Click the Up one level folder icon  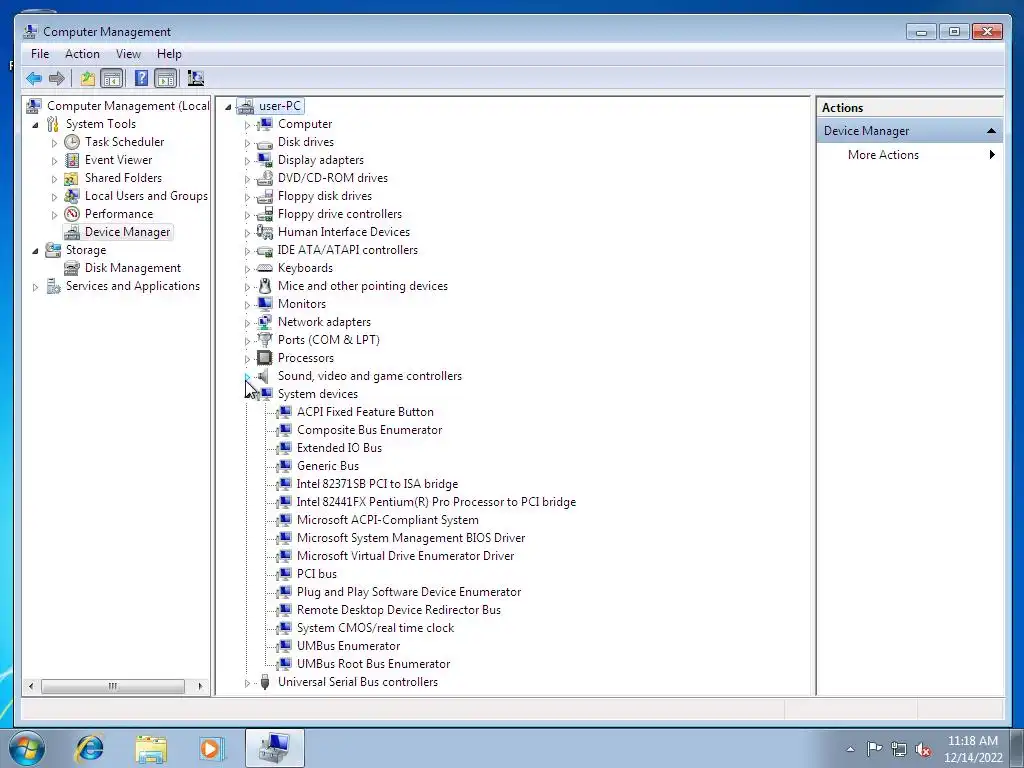[88, 79]
